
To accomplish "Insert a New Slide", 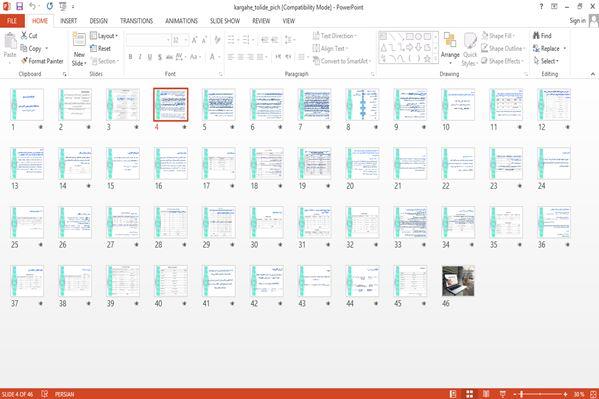I will [x=79, y=49].
